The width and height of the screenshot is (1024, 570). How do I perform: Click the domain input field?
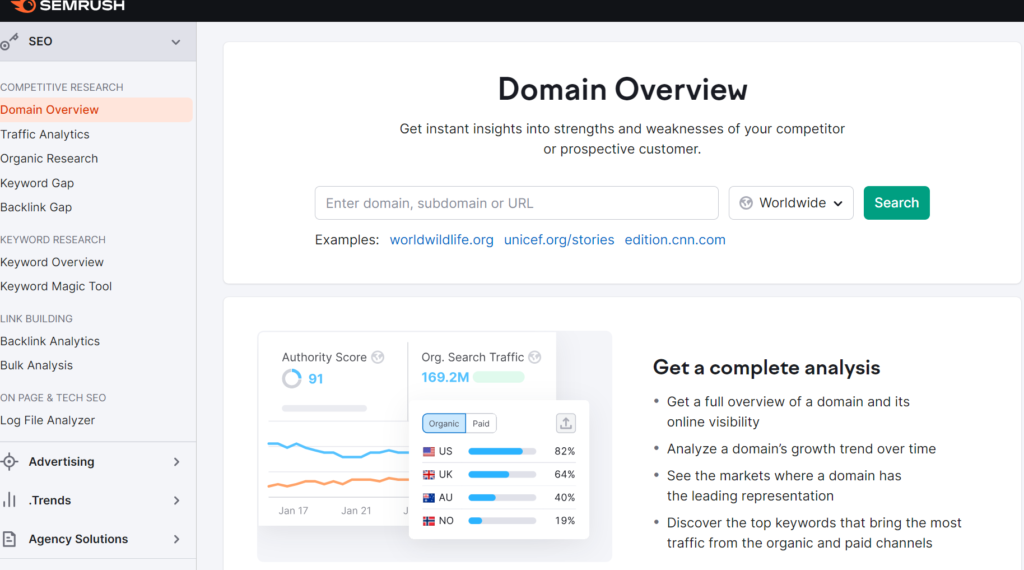(x=517, y=203)
